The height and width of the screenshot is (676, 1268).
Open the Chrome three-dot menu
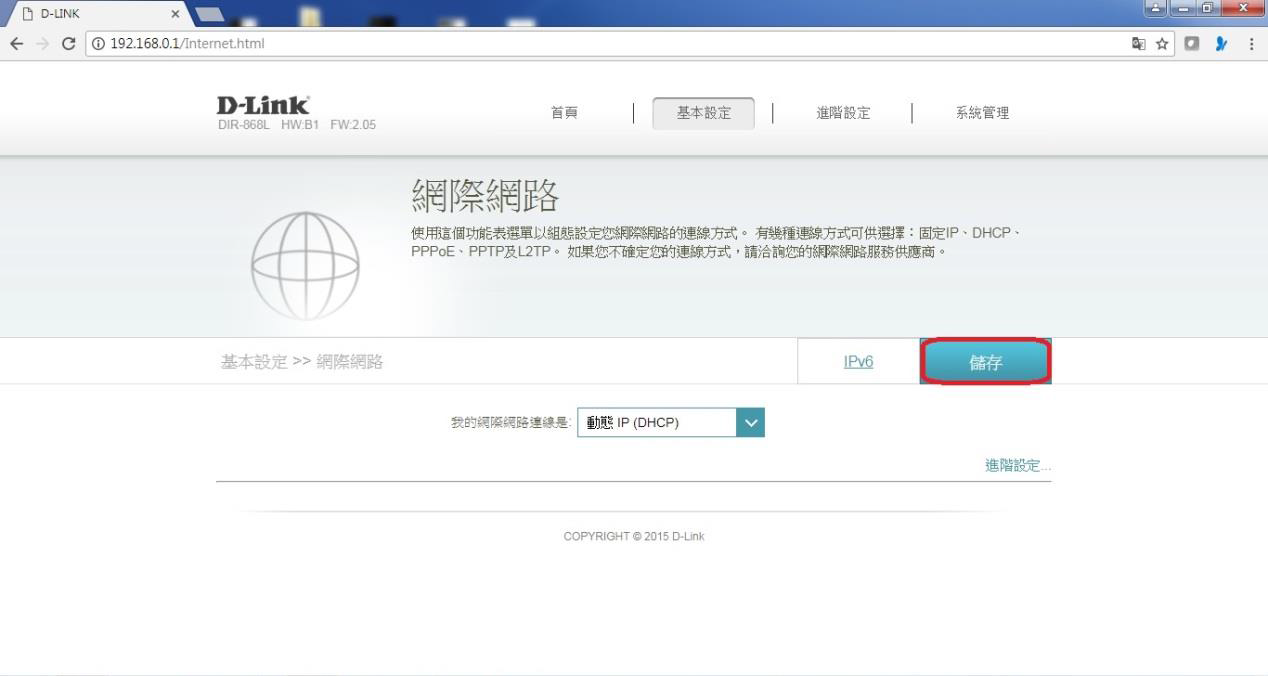[1251, 44]
